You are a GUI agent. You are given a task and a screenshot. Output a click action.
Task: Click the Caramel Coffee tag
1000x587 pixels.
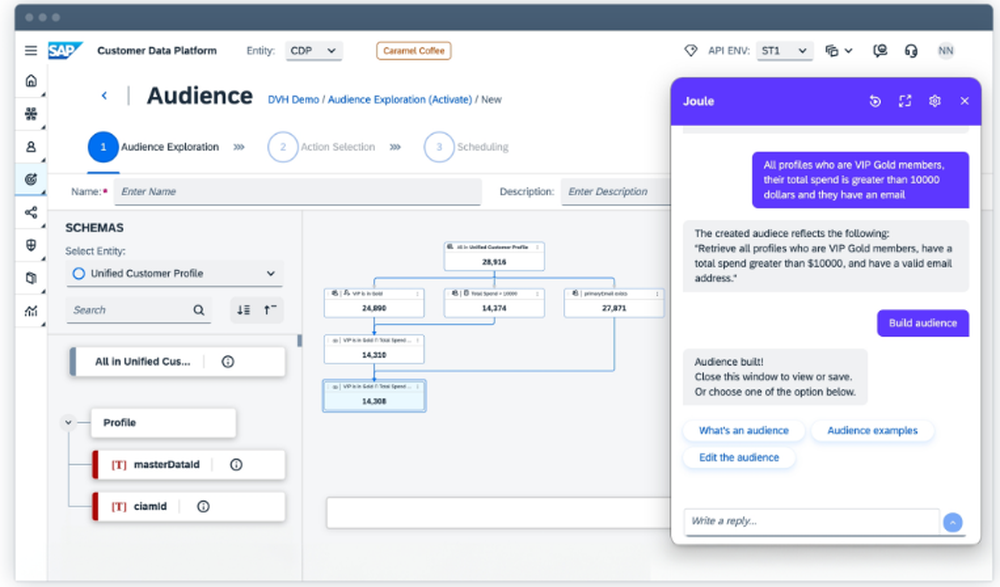pyautogui.click(x=413, y=50)
